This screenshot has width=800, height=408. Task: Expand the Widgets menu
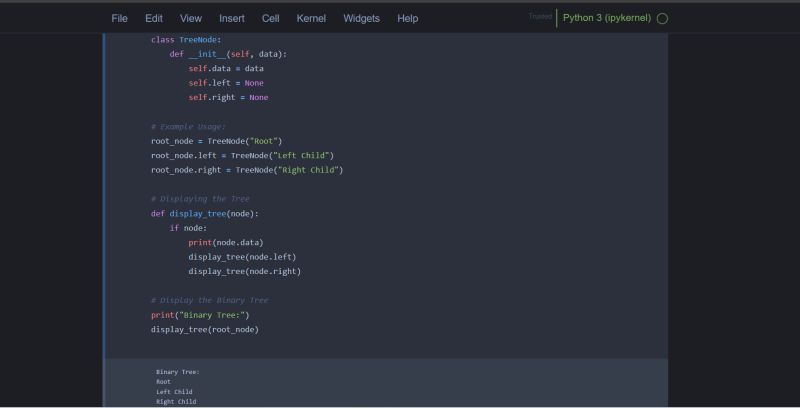361,18
